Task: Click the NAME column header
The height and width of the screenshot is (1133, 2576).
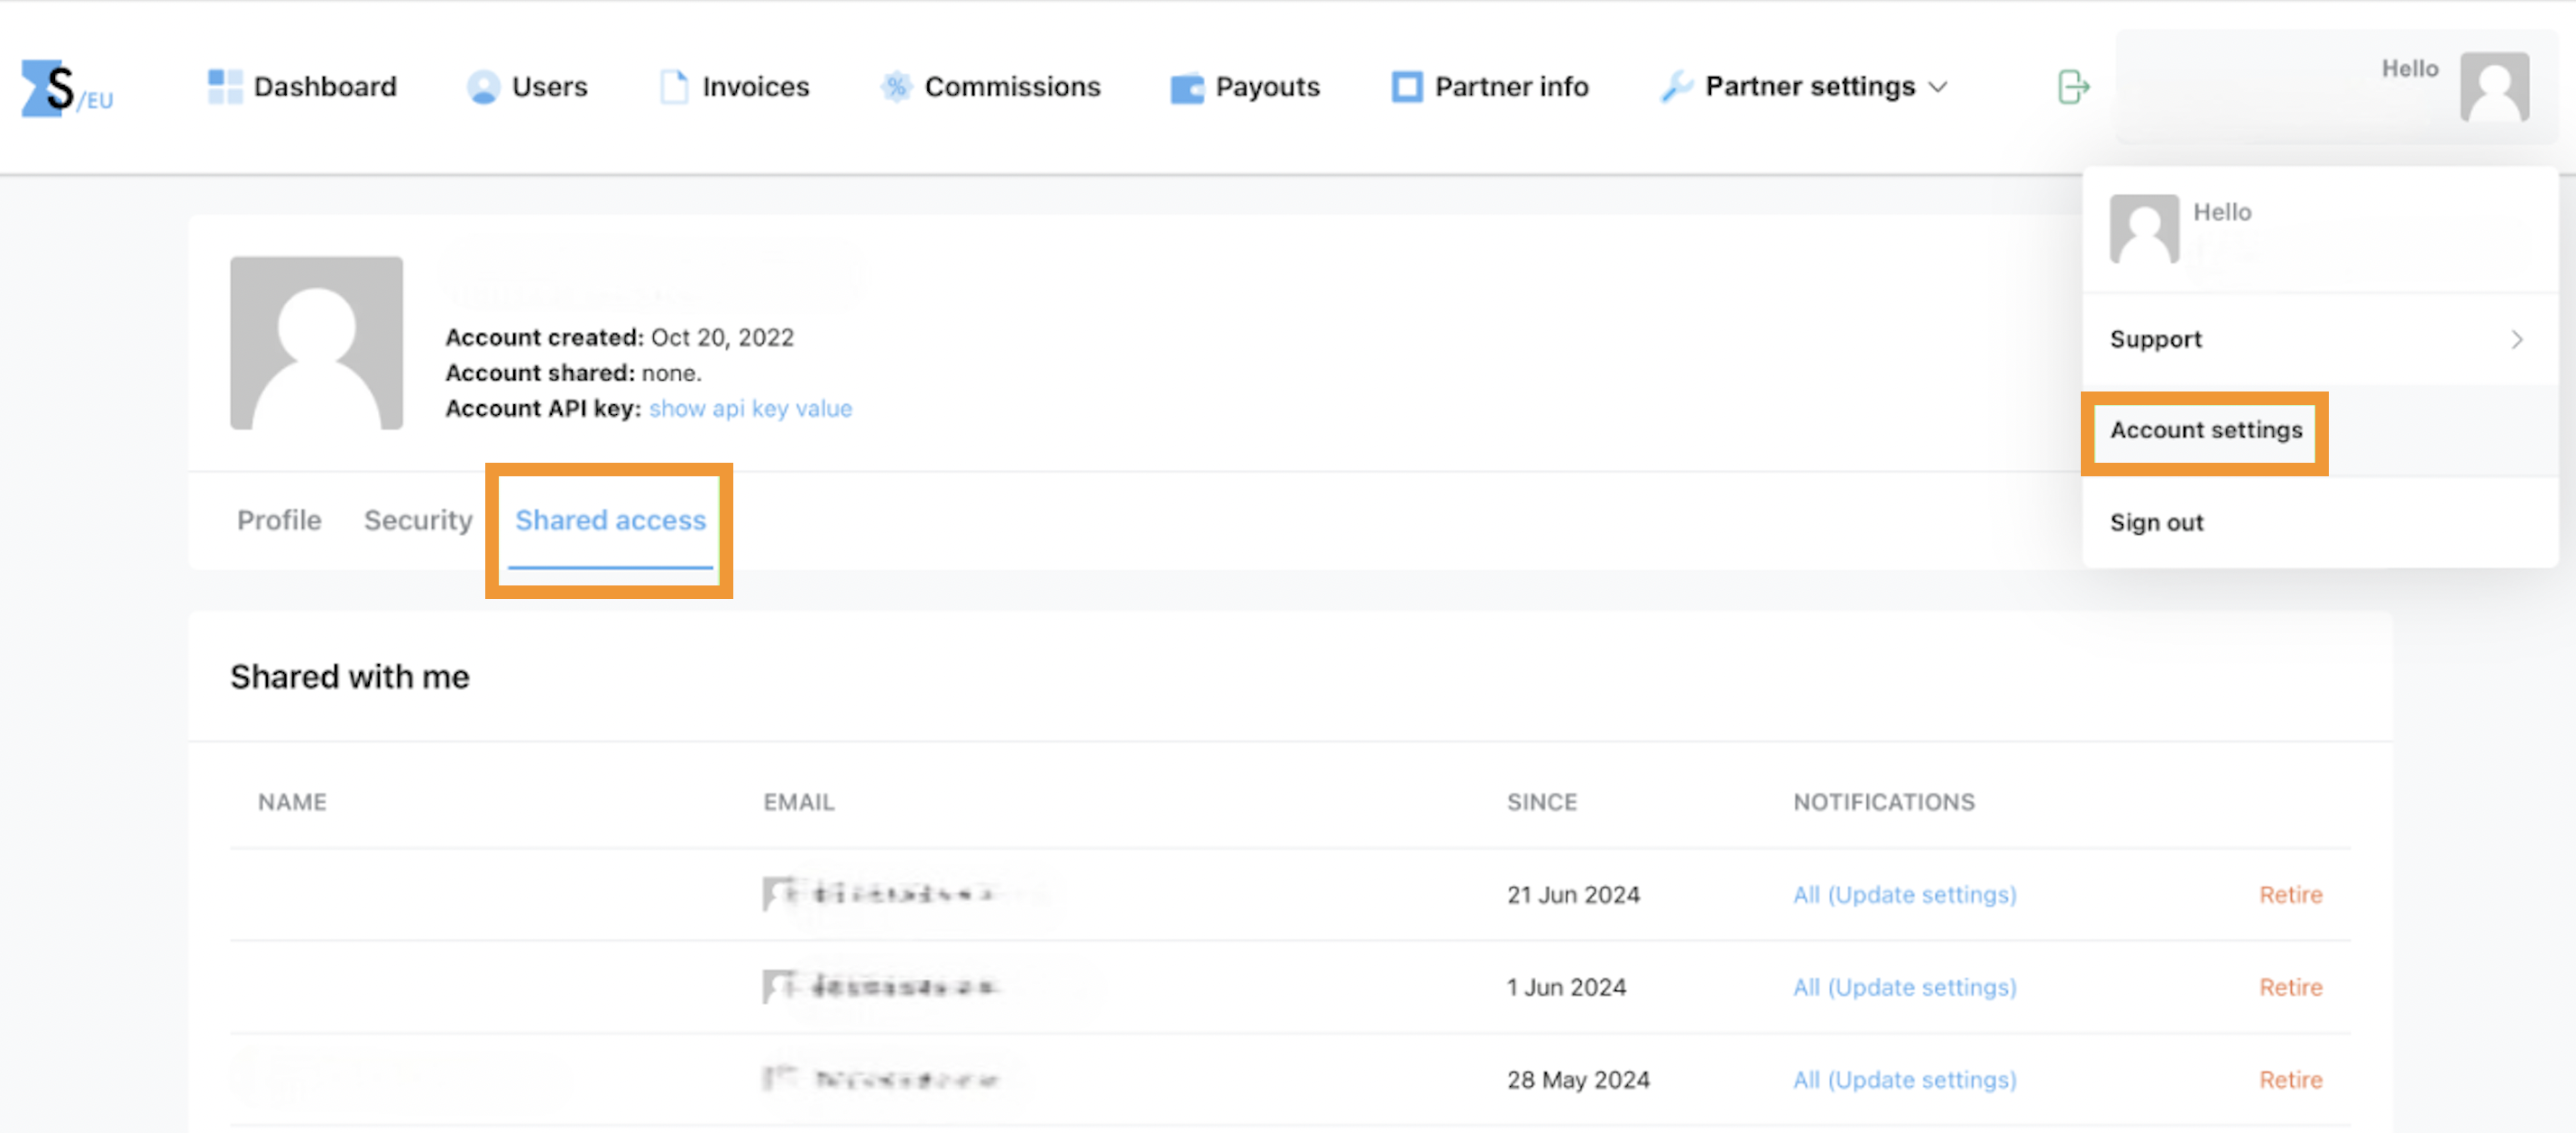Action: coord(292,803)
